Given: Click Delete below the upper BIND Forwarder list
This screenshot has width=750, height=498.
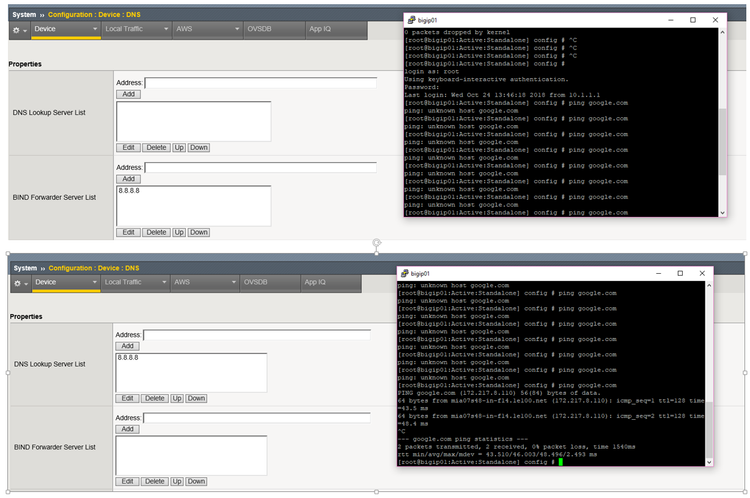Looking at the screenshot, I should 156,232.
